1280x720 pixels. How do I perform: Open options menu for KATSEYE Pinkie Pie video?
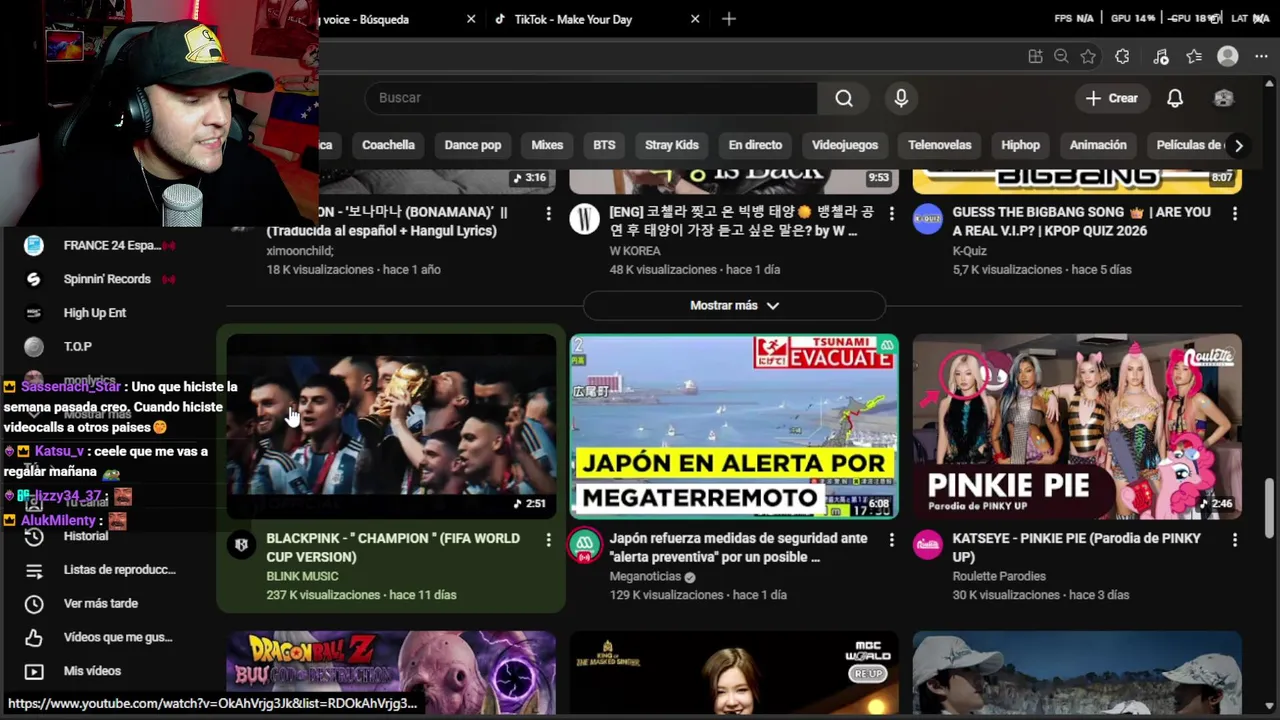click(1234, 540)
